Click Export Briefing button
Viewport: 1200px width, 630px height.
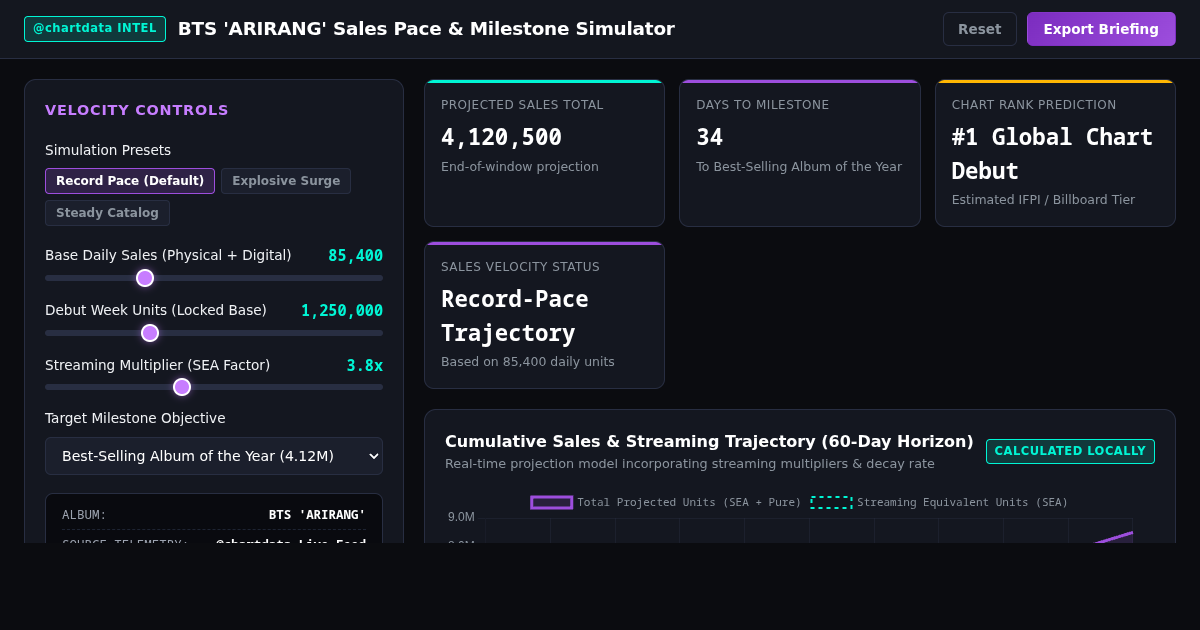[x=1101, y=29]
